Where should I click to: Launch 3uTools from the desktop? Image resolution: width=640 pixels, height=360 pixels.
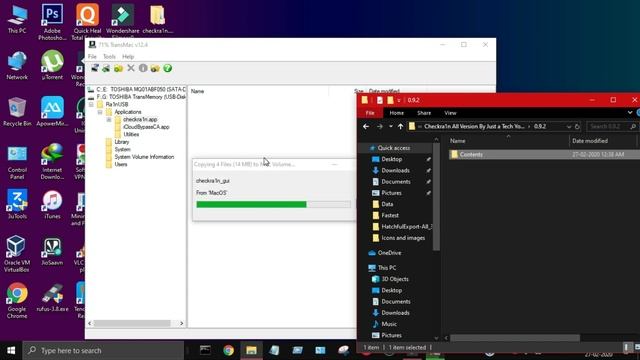tap(17, 204)
